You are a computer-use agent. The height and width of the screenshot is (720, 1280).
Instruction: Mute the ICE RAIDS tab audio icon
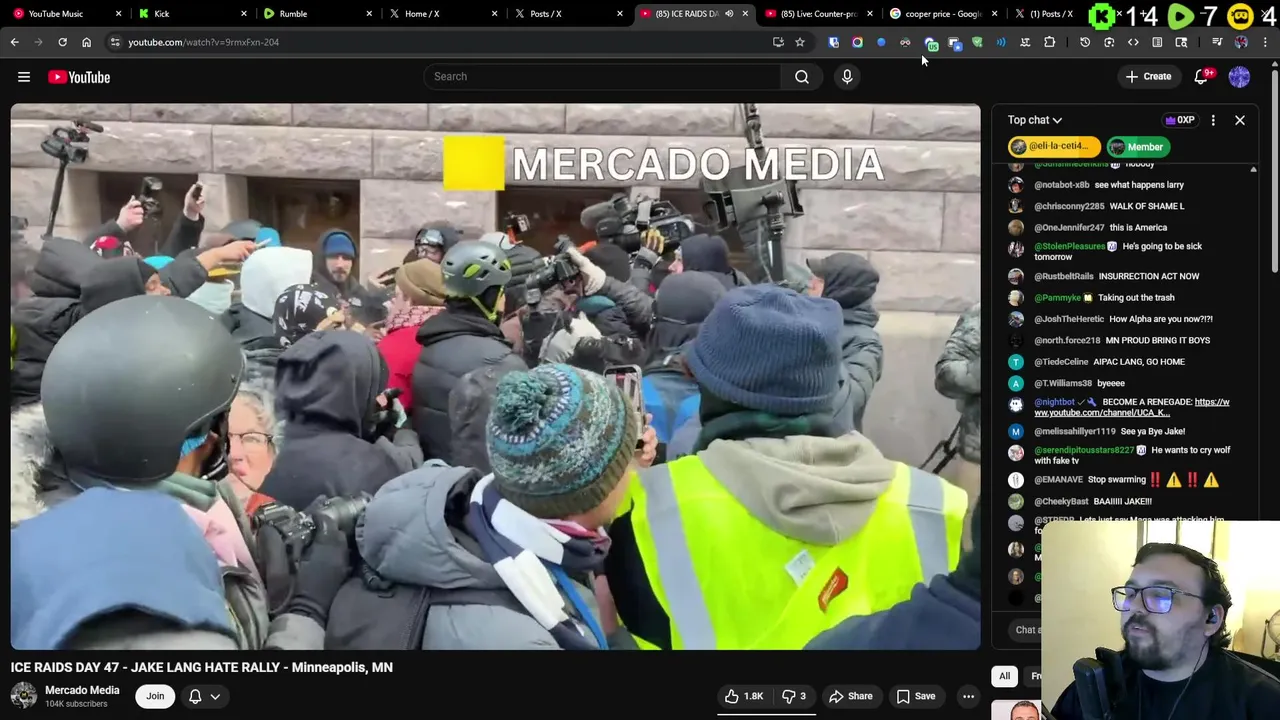729,14
